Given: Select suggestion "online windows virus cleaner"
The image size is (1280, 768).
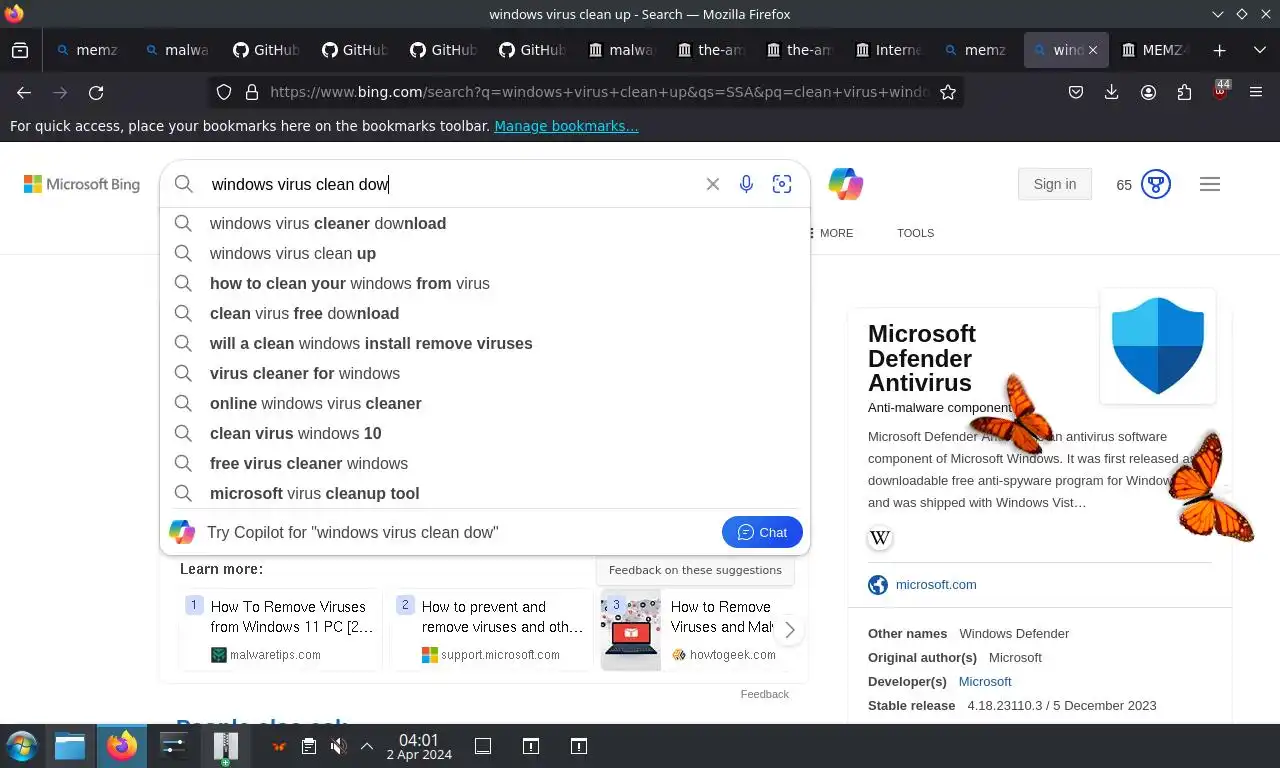Looking at the screenshot, I should pos(485,403).
